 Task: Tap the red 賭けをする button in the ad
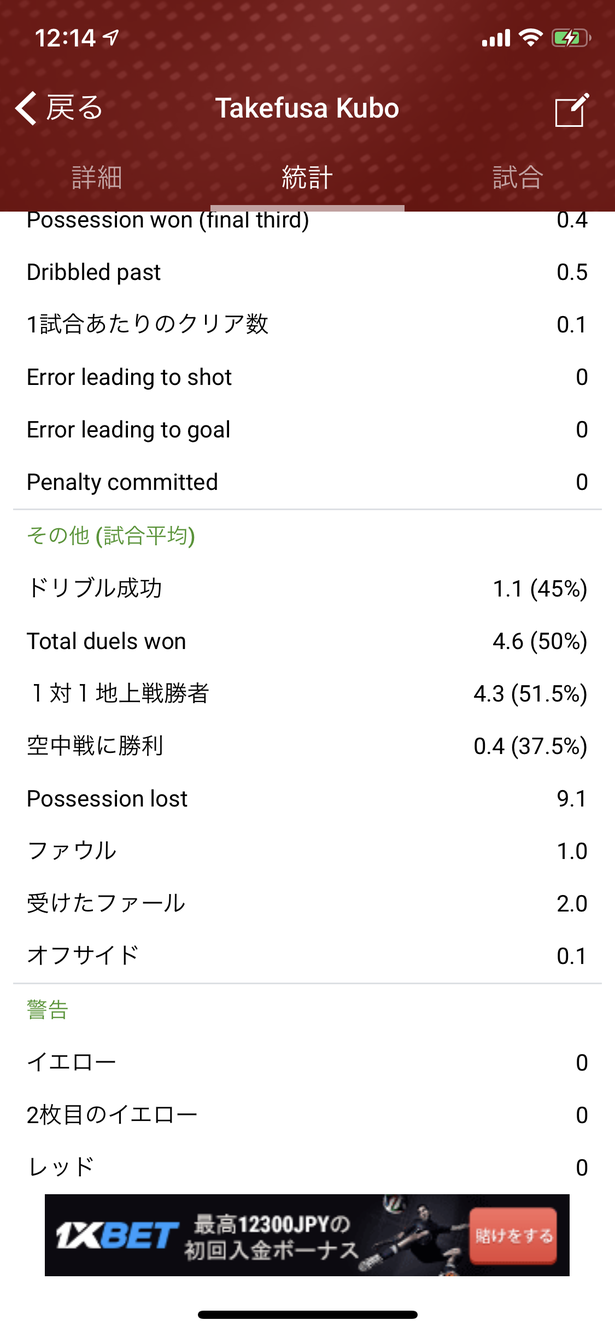pyautogui.click(x=513, y=1236)
